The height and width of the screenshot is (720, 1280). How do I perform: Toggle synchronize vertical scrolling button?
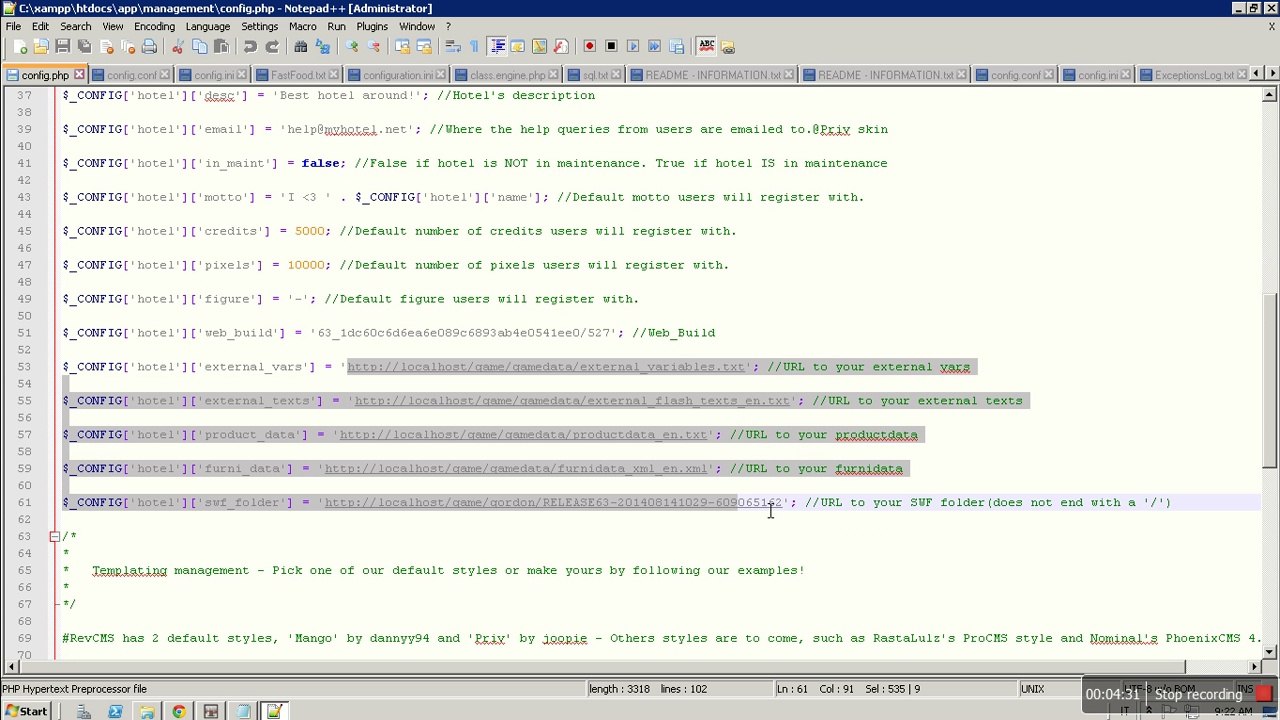(402, 46)
